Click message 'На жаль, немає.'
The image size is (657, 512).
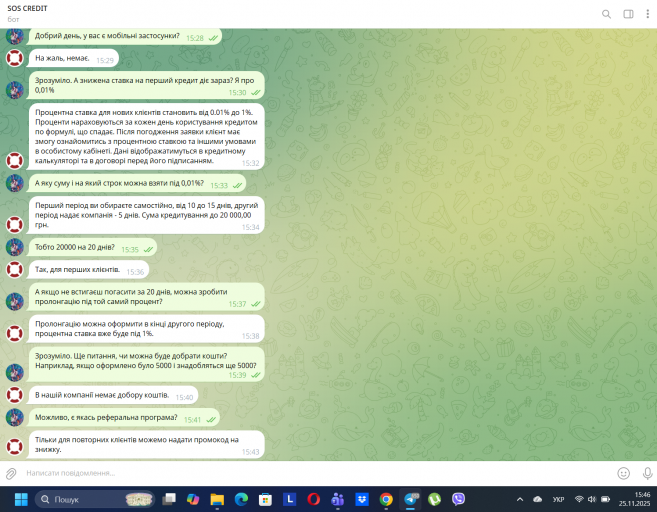[x=74, y=58]
